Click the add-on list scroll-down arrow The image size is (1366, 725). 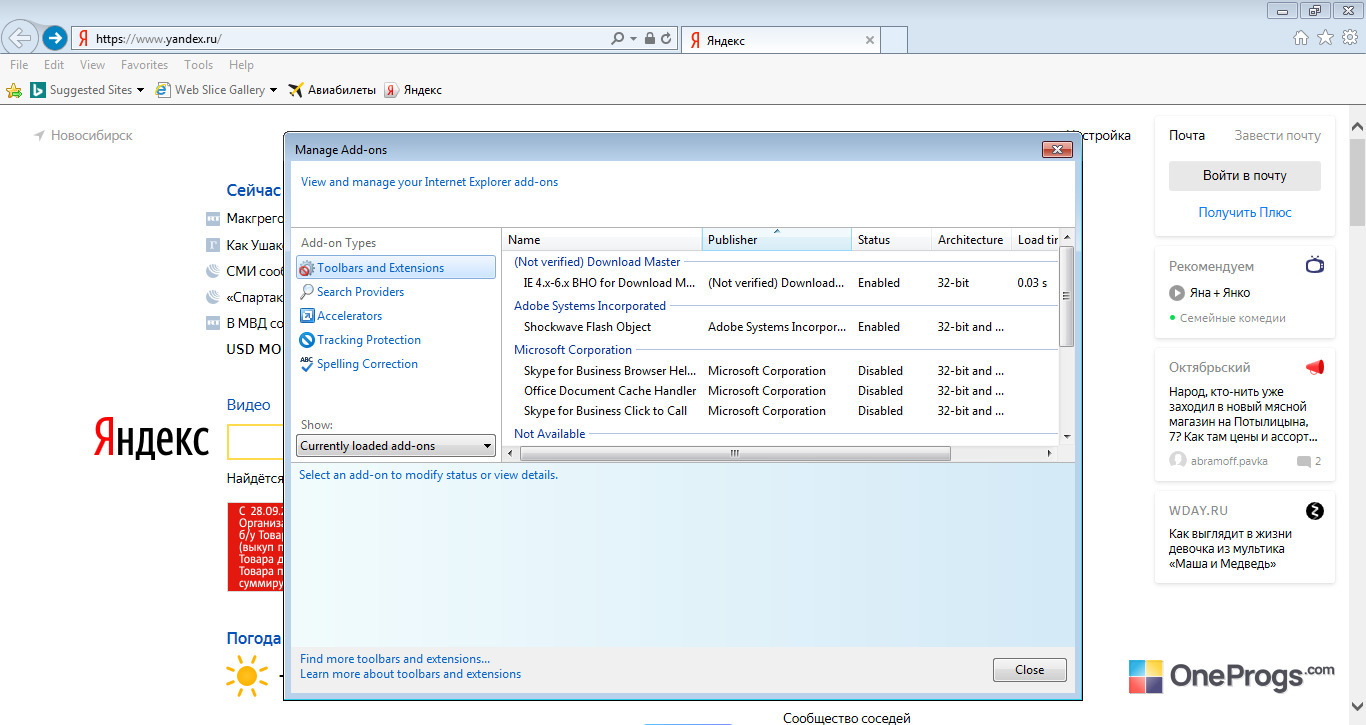pos(1066,436)
